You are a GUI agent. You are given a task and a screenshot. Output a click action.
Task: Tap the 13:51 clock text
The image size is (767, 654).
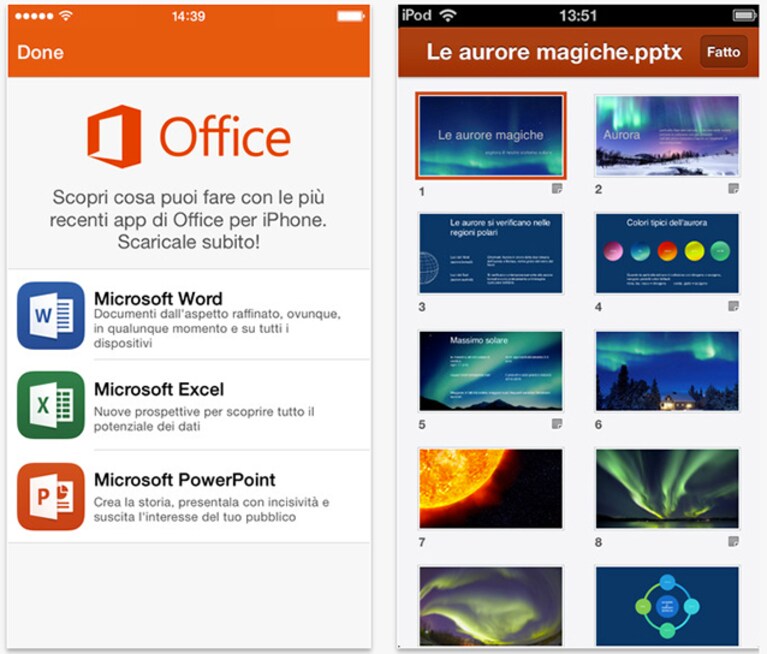[578, 16]
